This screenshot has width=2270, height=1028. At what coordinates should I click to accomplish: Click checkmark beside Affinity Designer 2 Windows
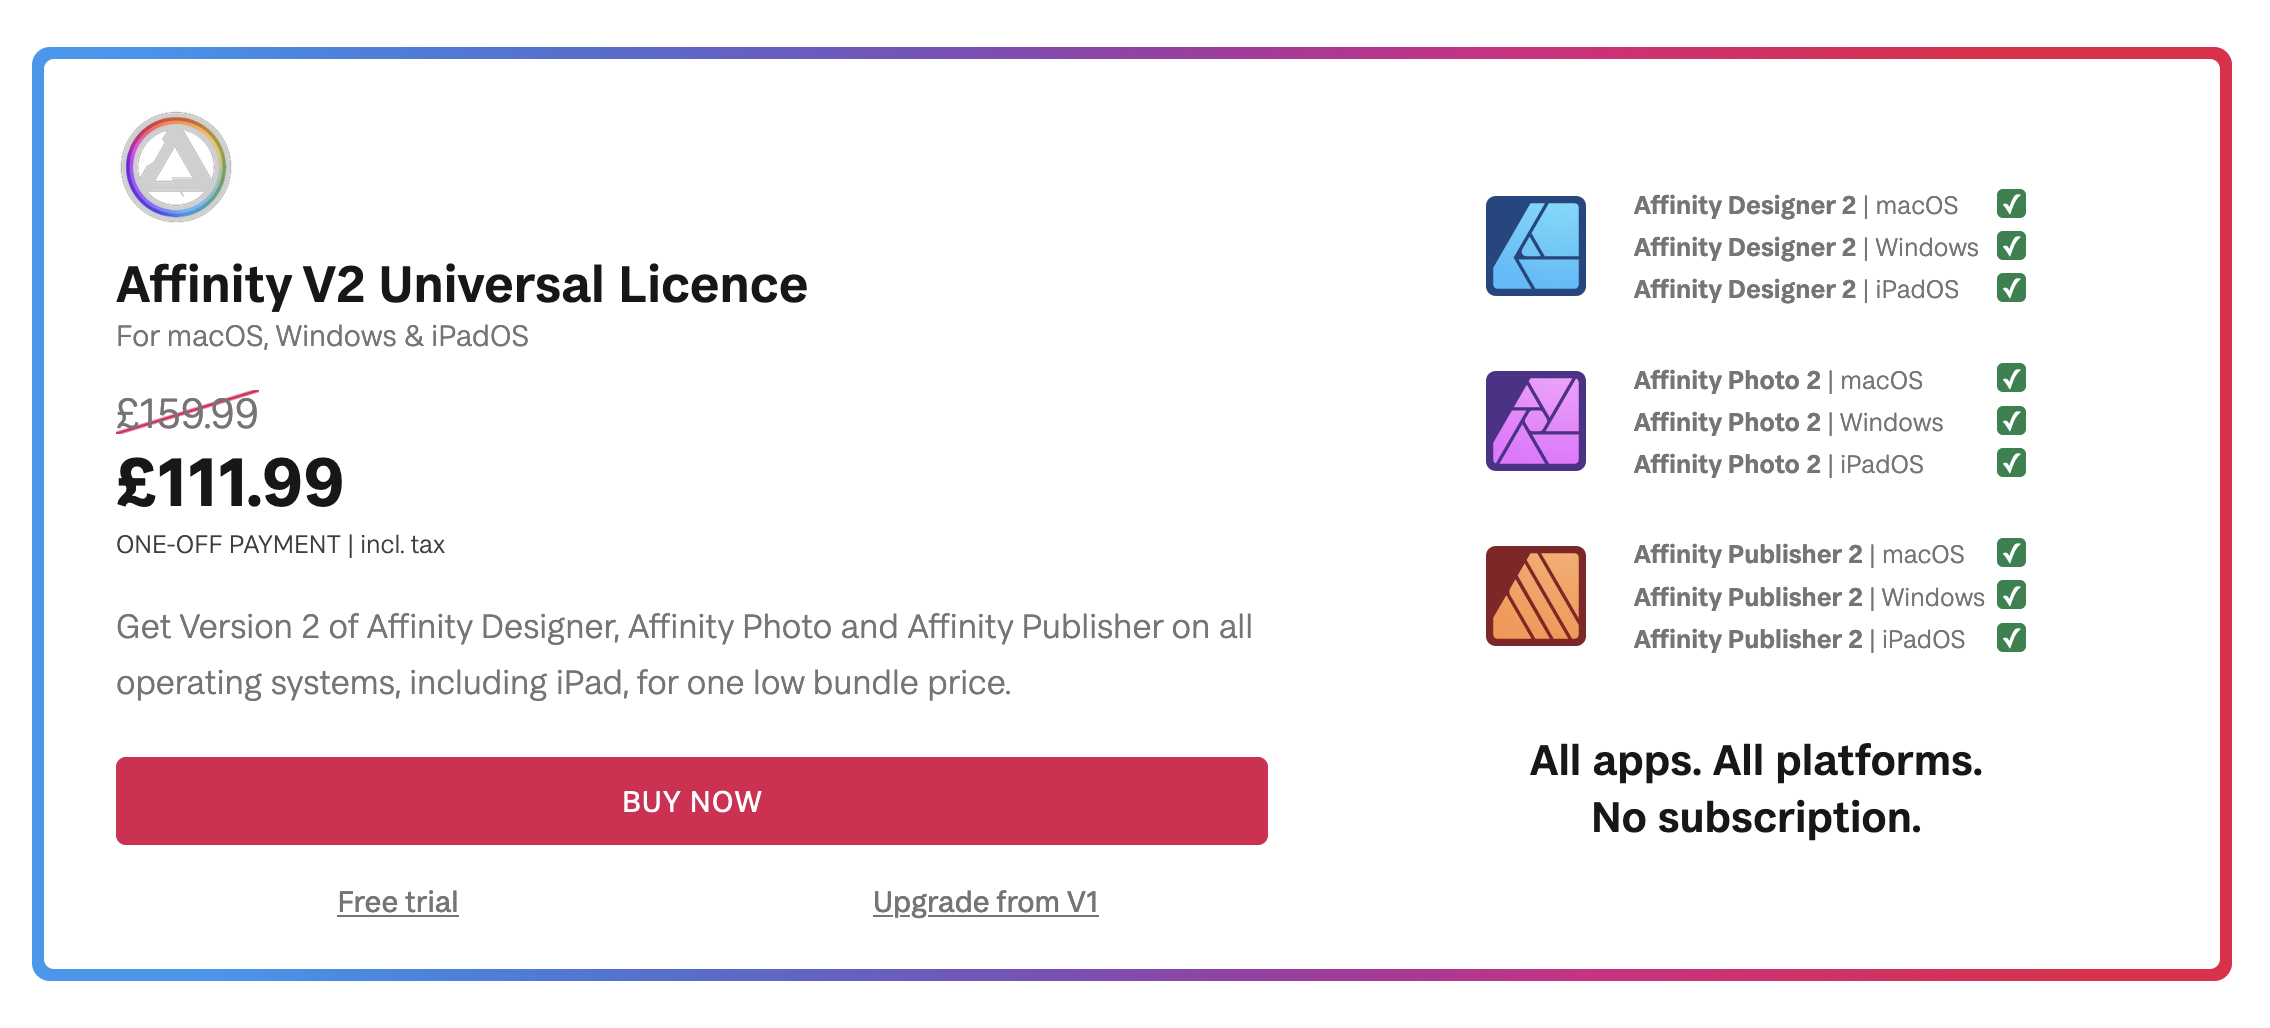point(2011,246)
